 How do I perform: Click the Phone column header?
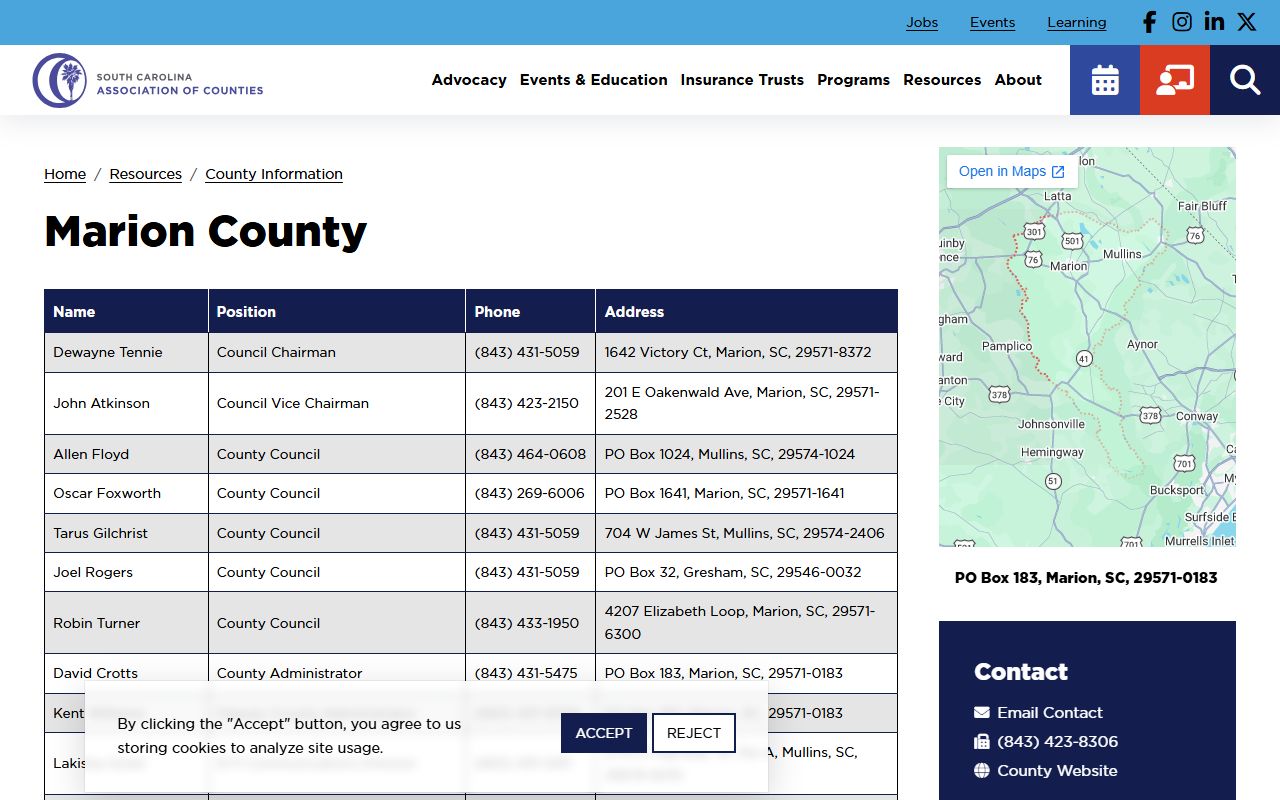[x=531, y=311]
